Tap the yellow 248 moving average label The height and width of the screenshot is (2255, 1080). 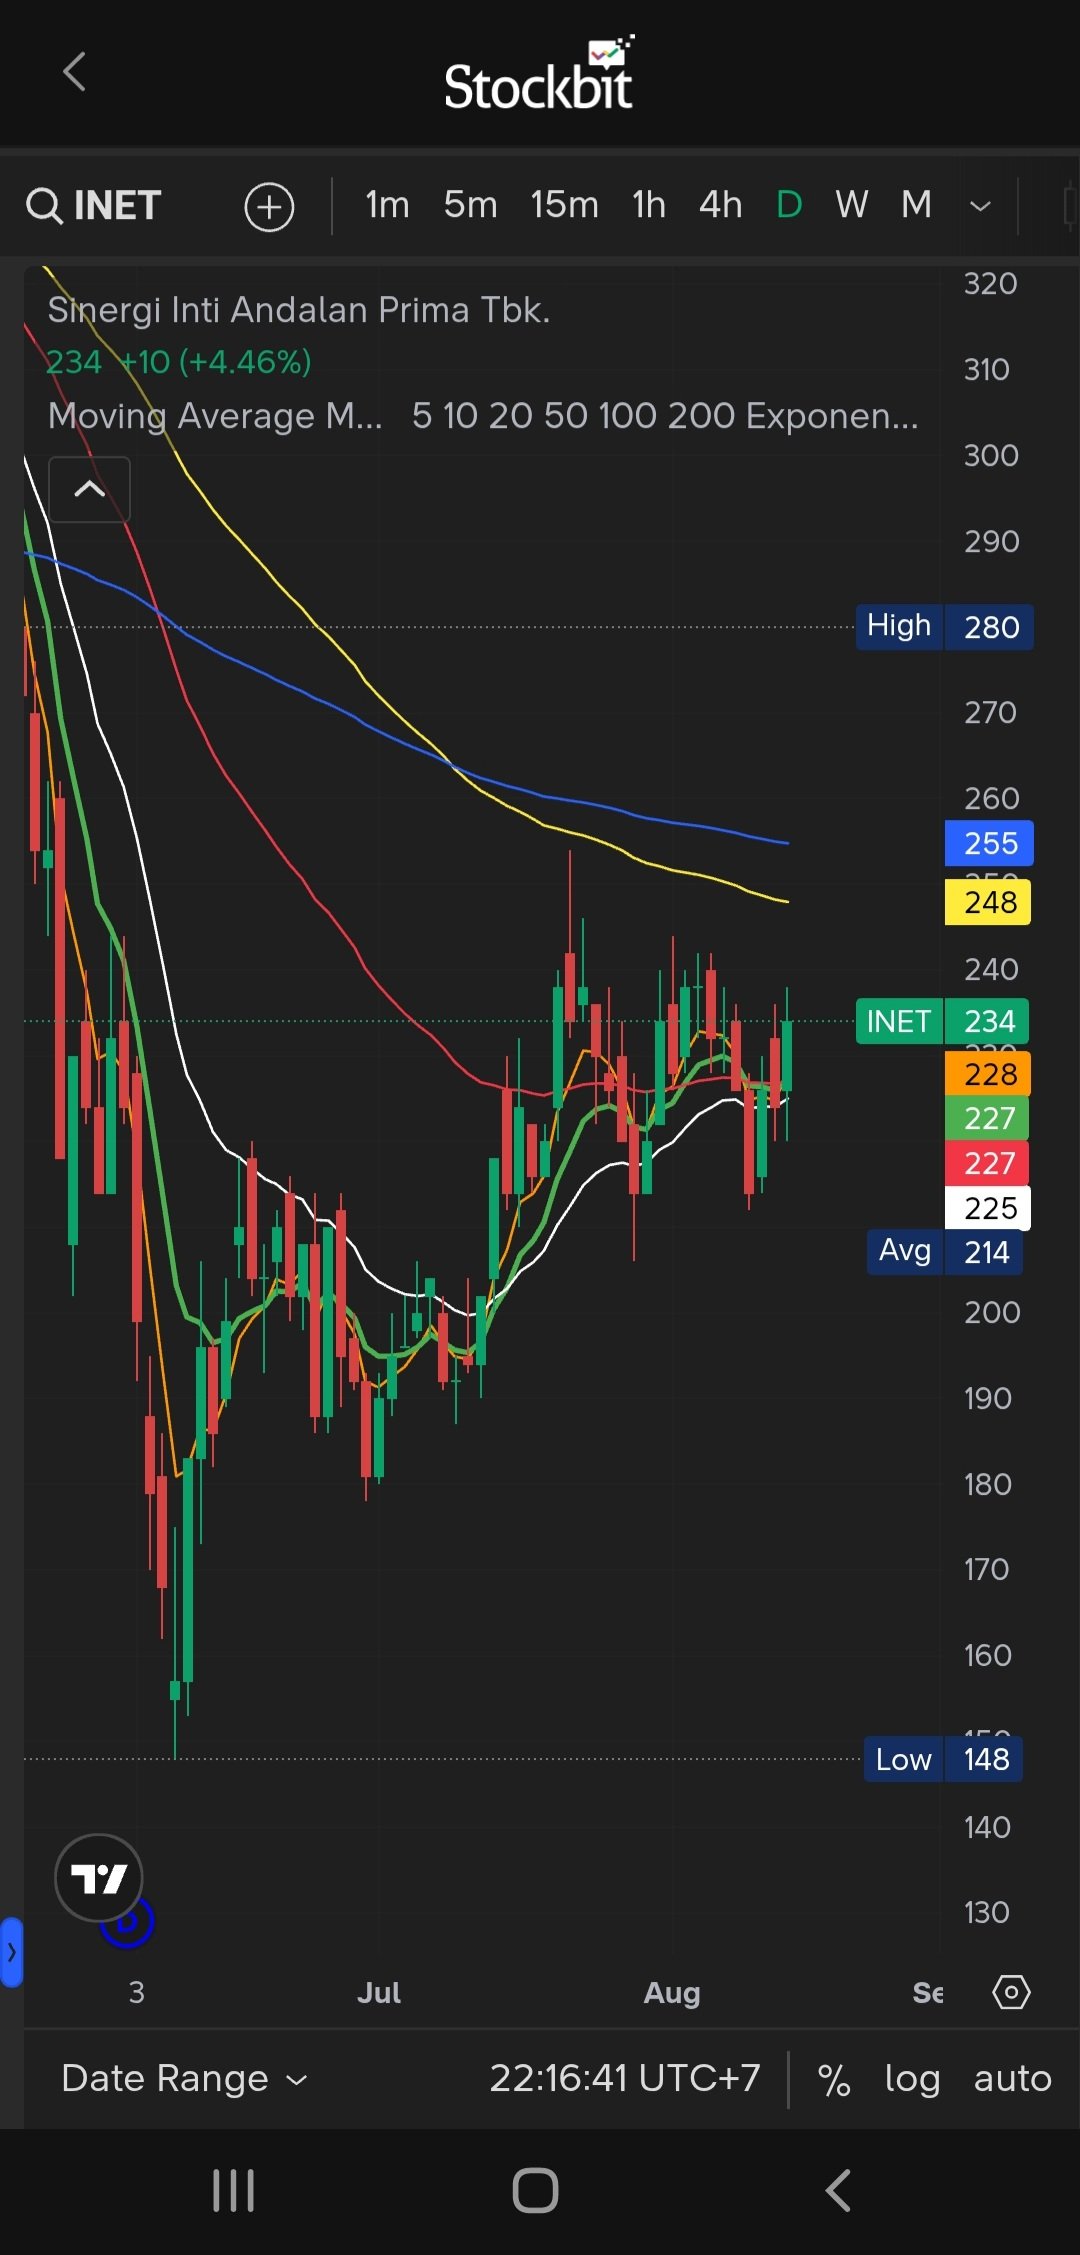[x=988, y=902]
